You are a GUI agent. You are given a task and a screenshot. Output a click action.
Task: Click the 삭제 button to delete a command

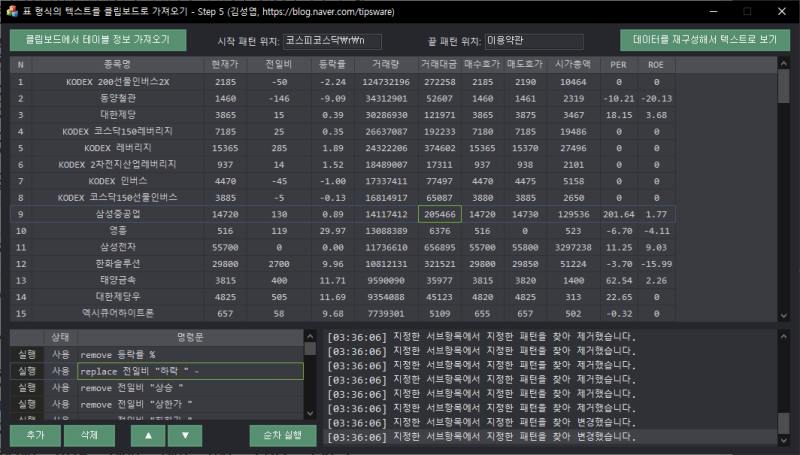tap(87, 436)
